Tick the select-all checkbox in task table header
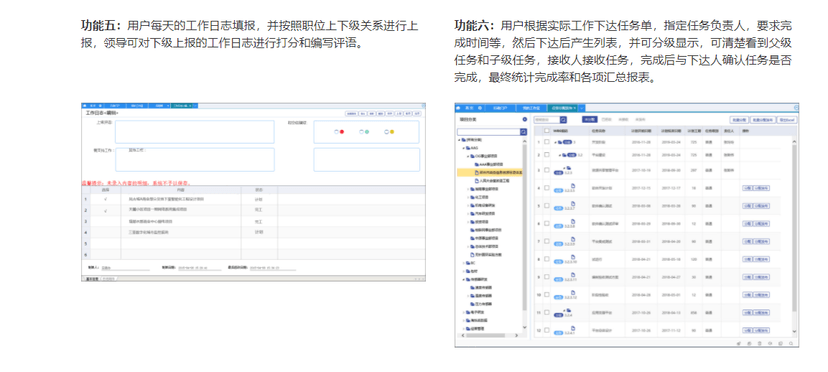Screen dimensions: 828x372 coord(547,131)
